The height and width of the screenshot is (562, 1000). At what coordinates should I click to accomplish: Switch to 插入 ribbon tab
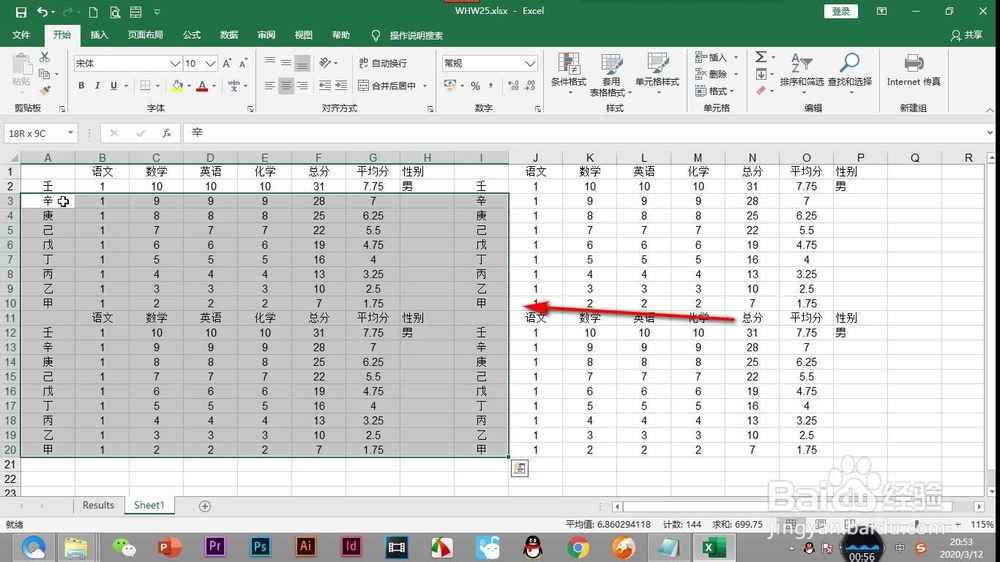(99, 35)
